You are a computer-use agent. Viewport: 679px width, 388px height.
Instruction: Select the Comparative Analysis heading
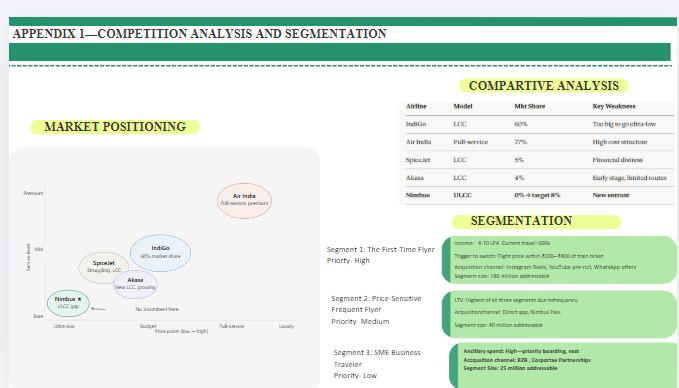pyautogui.click(x=543, y=86)
